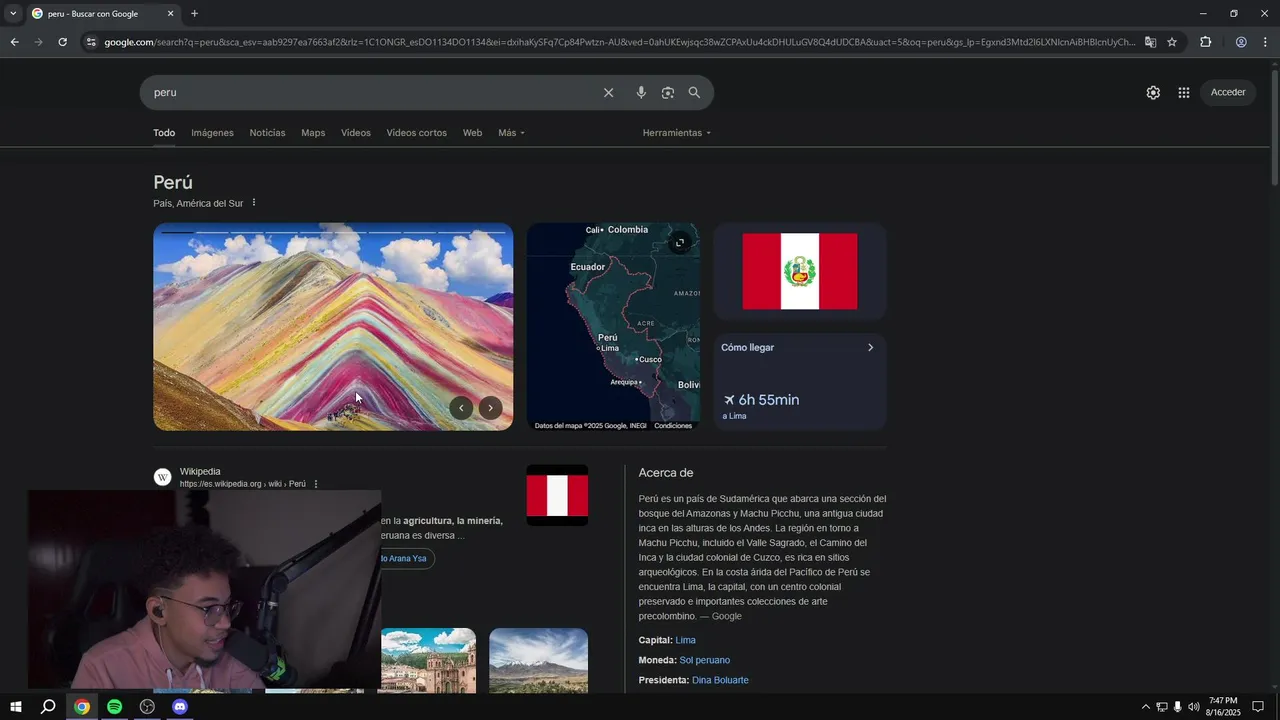Click the Peru flag image
This screenshot has height=720, width=1280.
coord(800,271)
